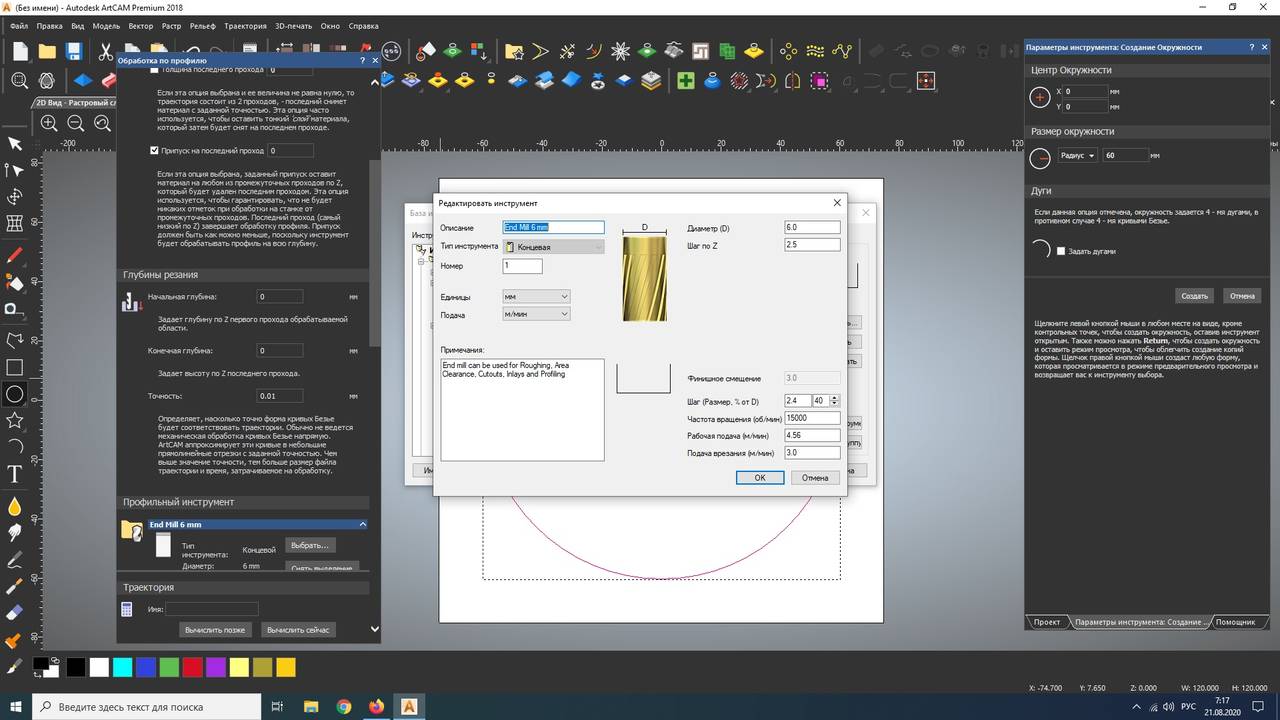Click the Tool Database folder star icon
Viewport: 1280px width, 720px height.
click(x=514, y=50)
